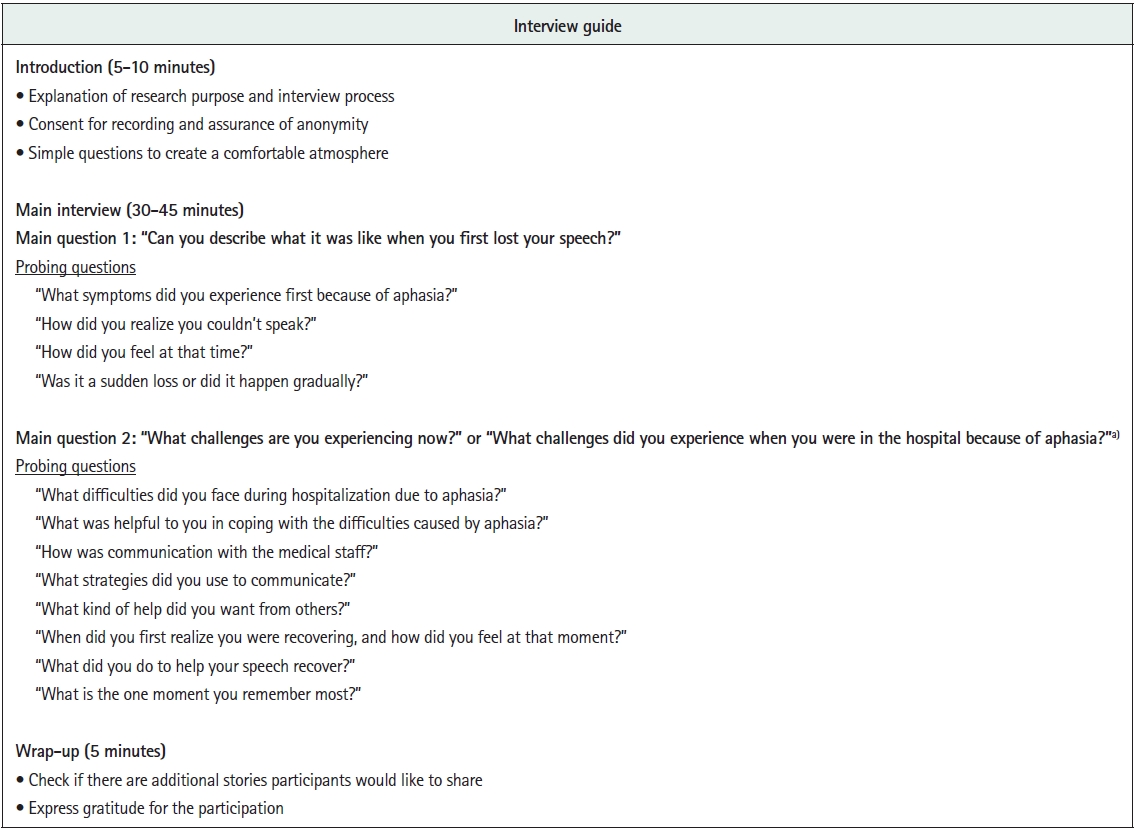Select the Main question 1 line
This screenshot has width=1136, height=830.
click(x=318, y=238)
